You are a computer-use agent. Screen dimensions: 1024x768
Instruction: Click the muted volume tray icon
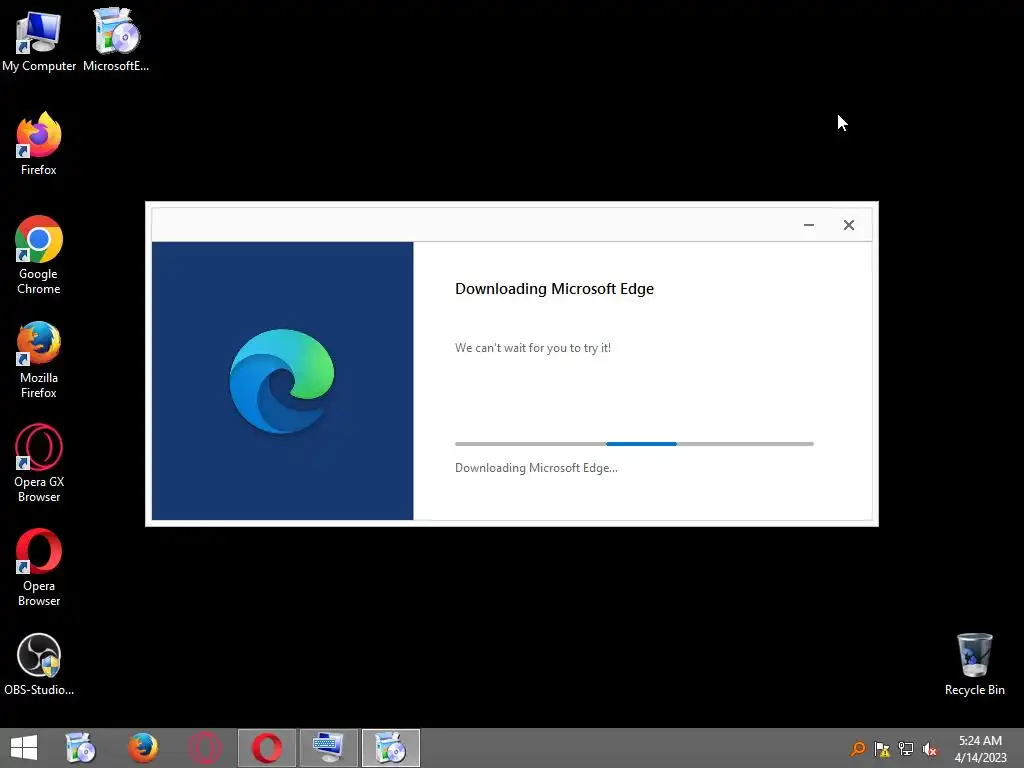(929, 748)
